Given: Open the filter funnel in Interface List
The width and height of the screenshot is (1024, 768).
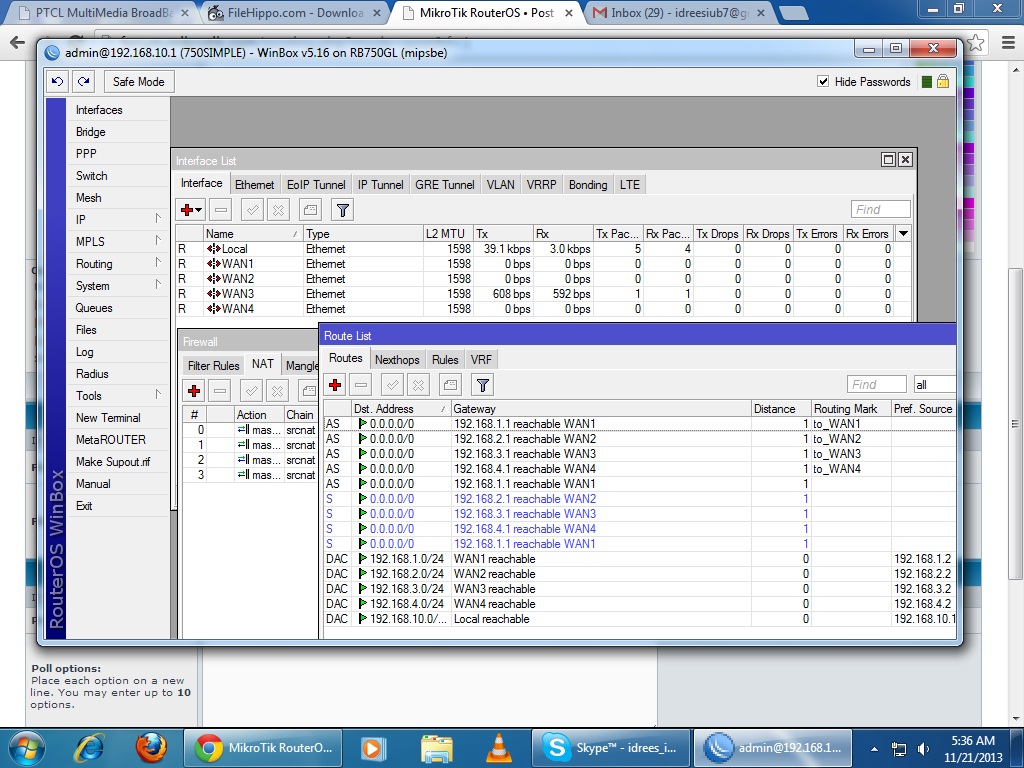Looking at the screenshot, I should [x=342, y=210].
